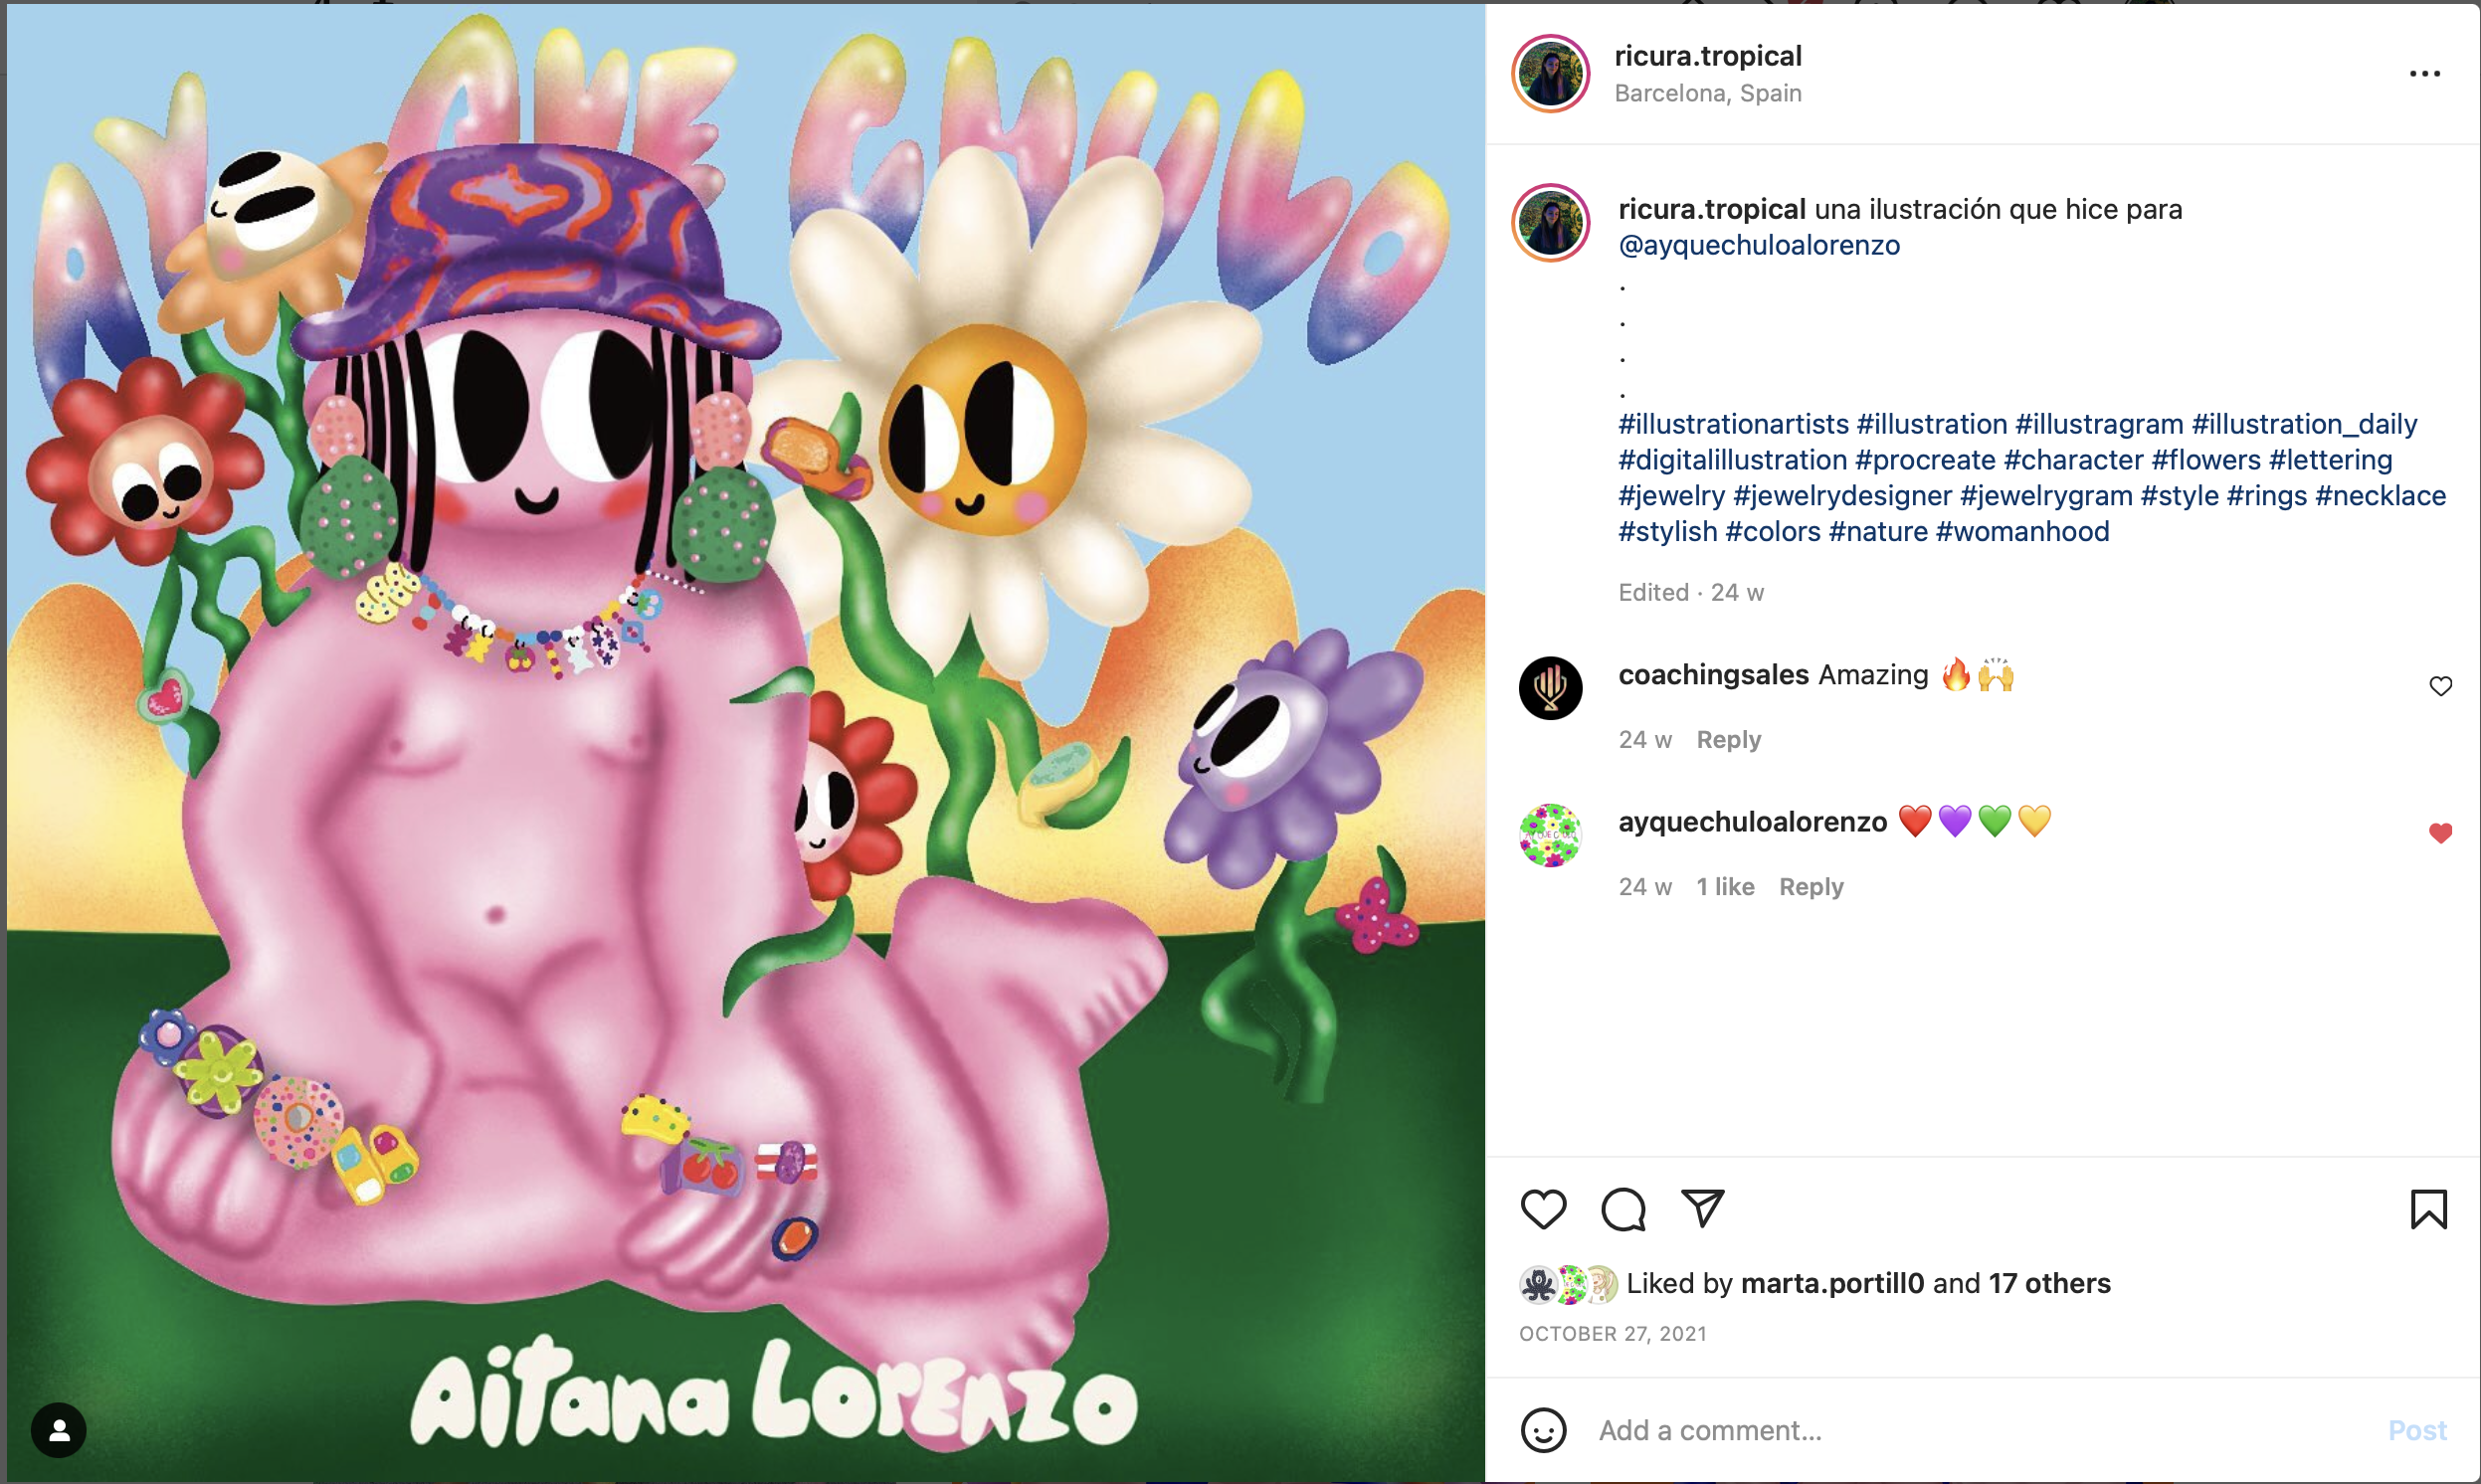This screenshot has height=1484, width=2481.
Task: Show tagged people on the illustration
Action: 59,1430
